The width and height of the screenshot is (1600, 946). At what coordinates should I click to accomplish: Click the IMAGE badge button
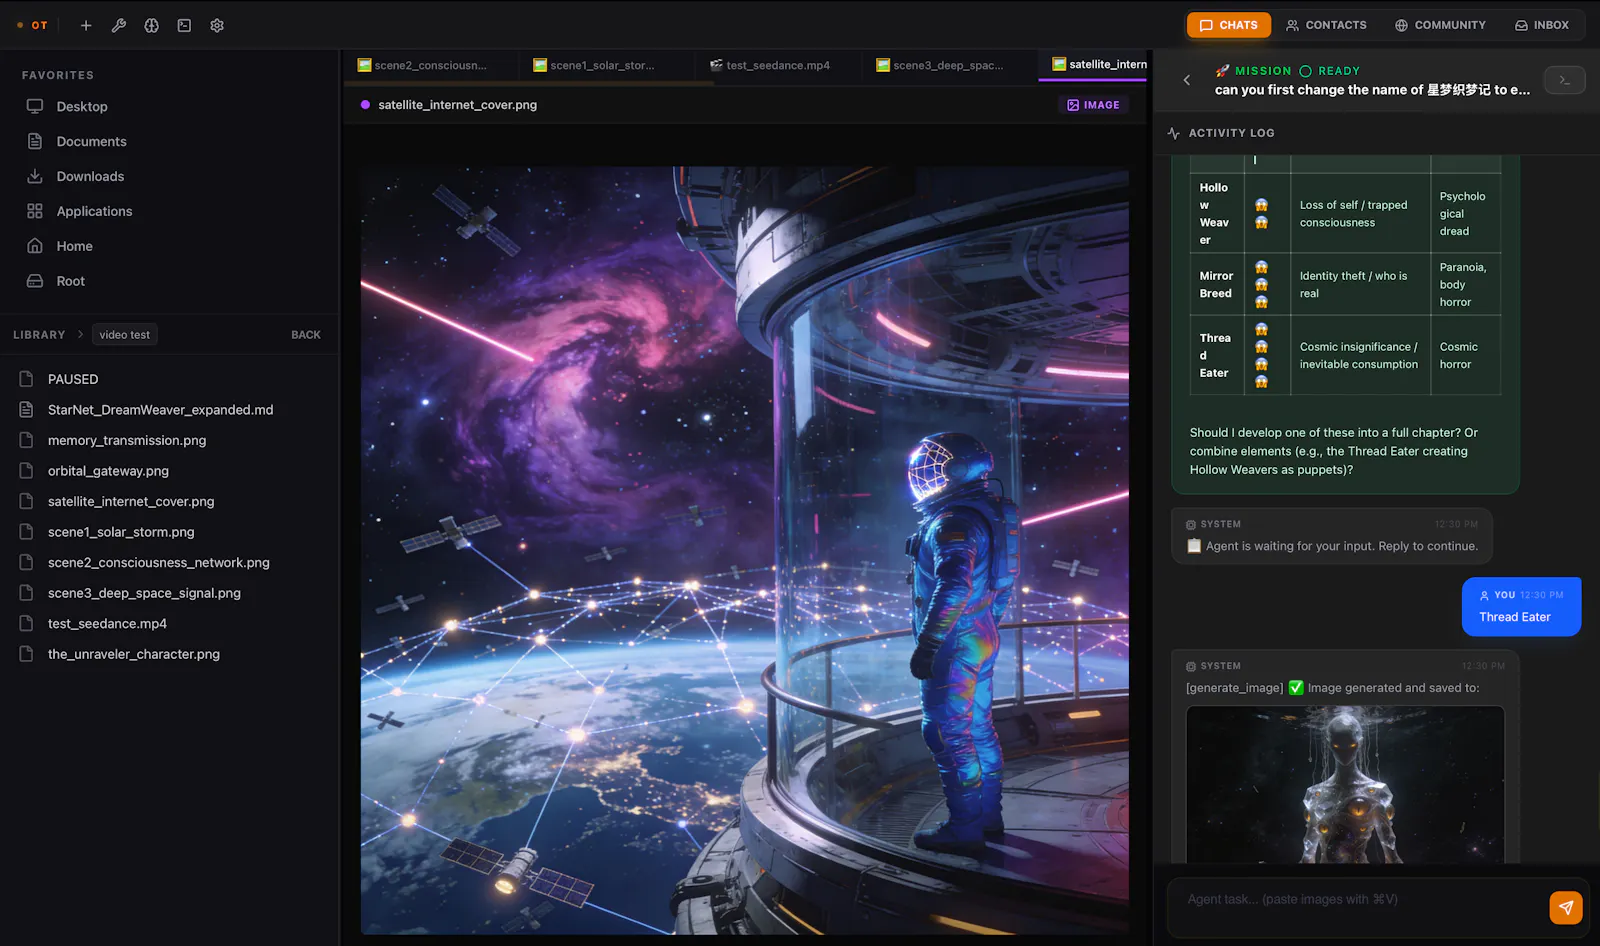(x=1093, y=105)
